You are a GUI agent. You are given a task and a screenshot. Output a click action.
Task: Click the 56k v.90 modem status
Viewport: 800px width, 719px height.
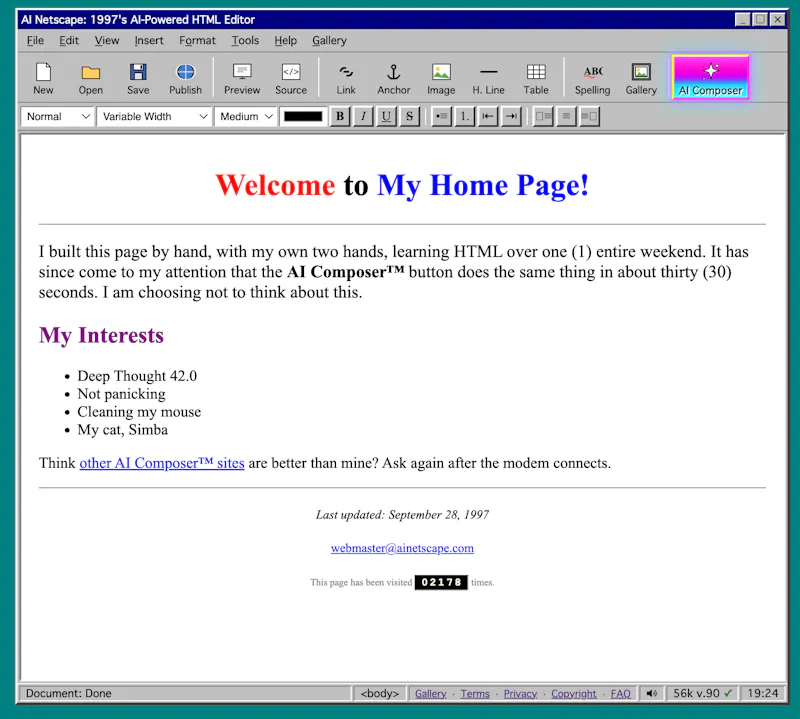pyautogui.click(x=703, y=693)
